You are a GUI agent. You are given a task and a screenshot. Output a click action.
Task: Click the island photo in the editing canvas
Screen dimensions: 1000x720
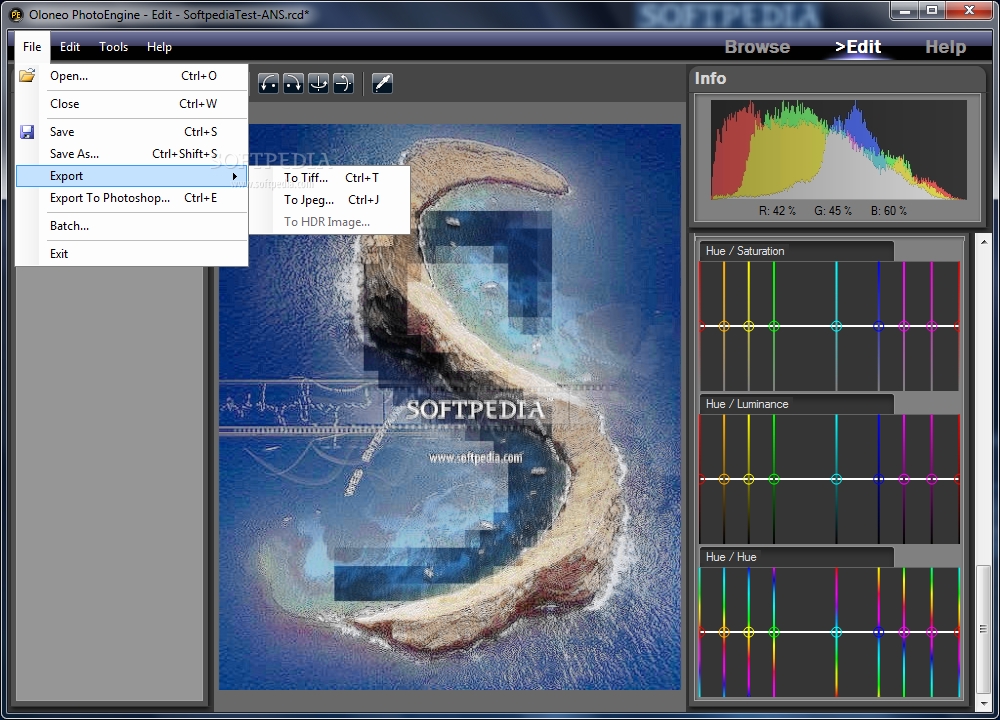pos(450,407)
